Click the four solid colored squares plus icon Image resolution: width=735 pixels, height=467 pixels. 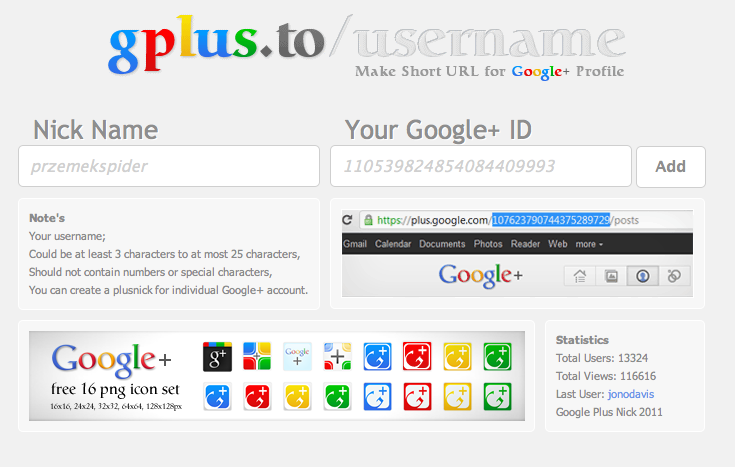pyautogui.click(x=257, y=356)
